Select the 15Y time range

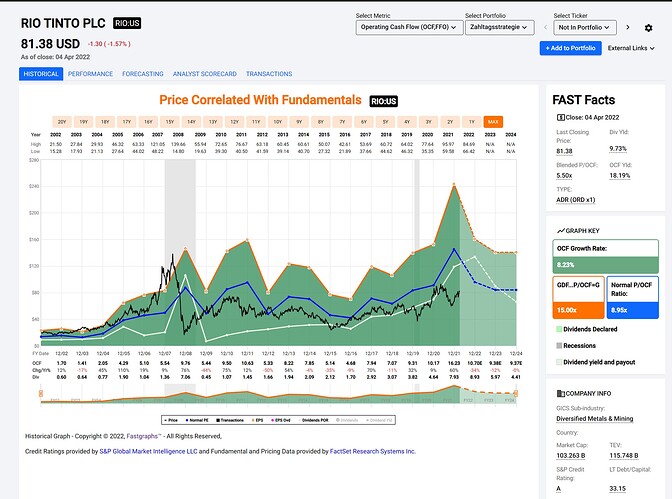click(170, 122)
